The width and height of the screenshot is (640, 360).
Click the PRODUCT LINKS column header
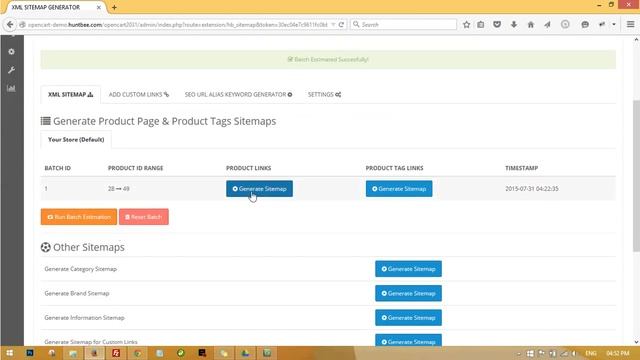pos(249,168)
